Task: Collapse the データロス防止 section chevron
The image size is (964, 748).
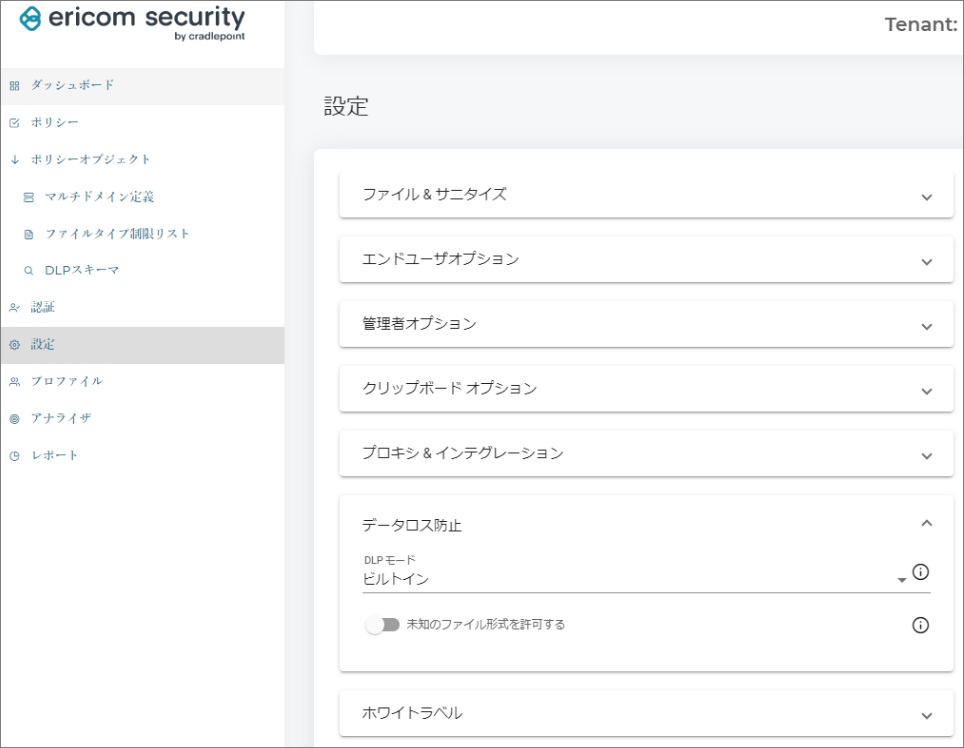Action: pos(926,523)
